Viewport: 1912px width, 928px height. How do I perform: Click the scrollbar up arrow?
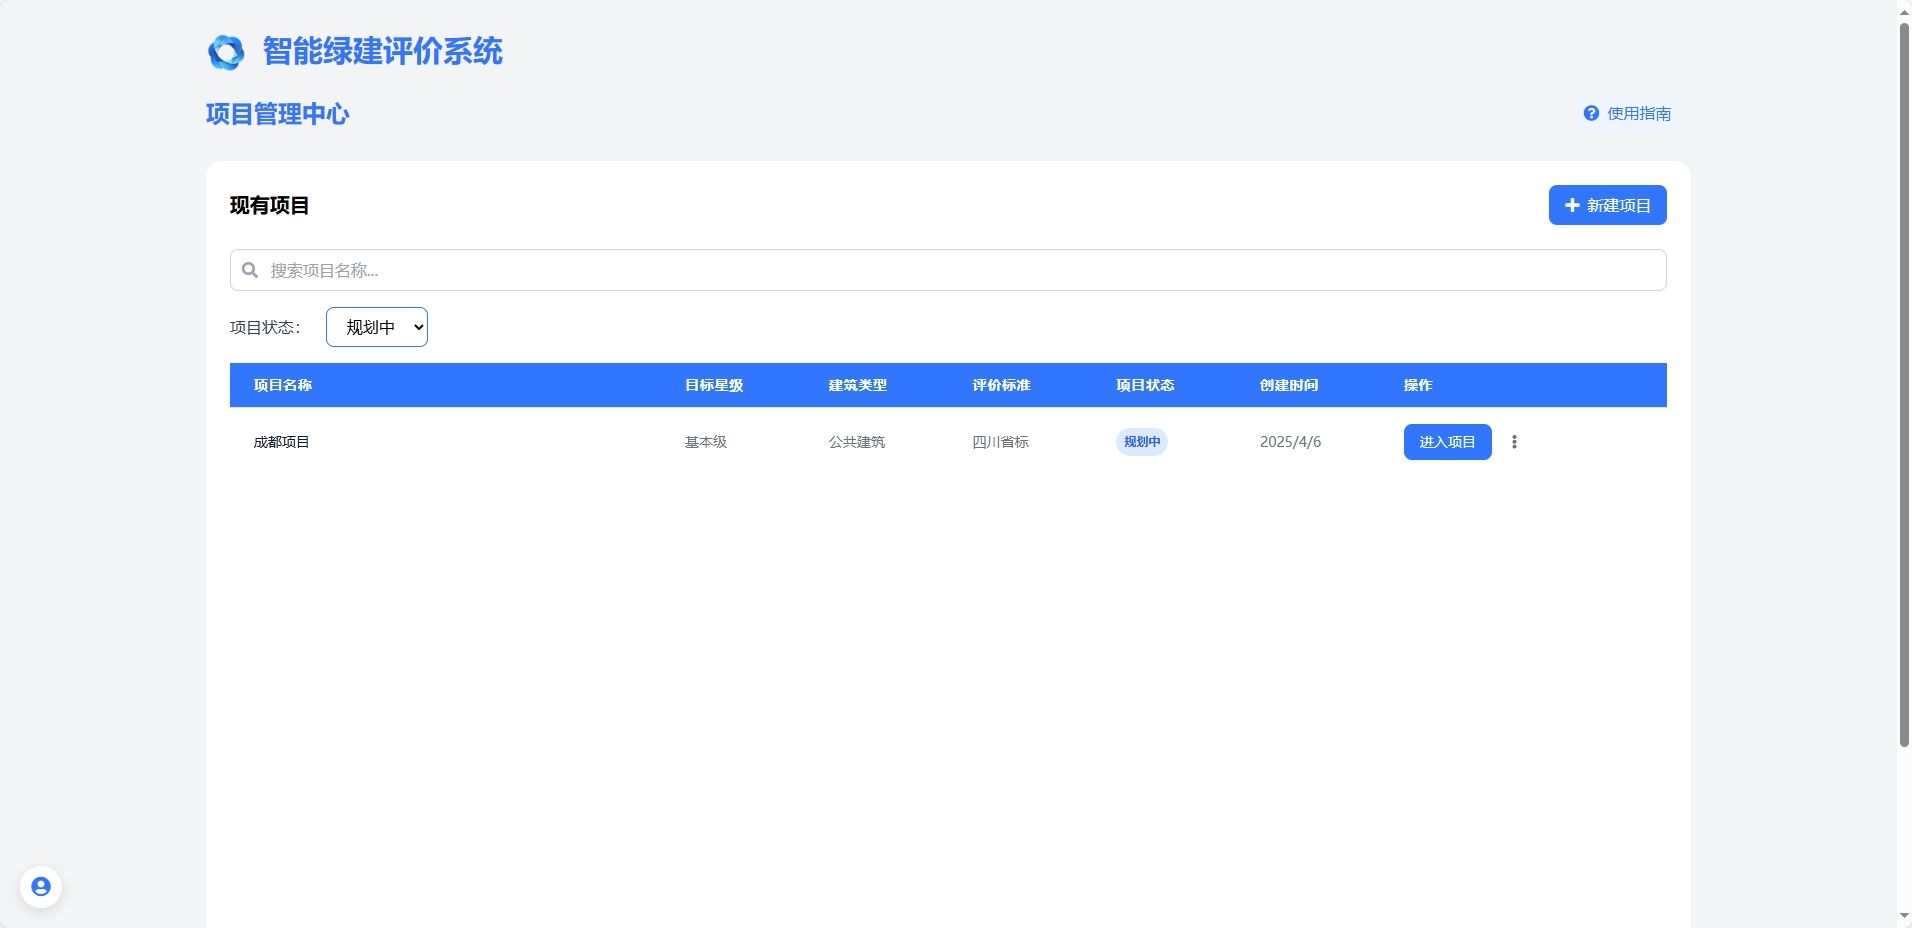1904,10
